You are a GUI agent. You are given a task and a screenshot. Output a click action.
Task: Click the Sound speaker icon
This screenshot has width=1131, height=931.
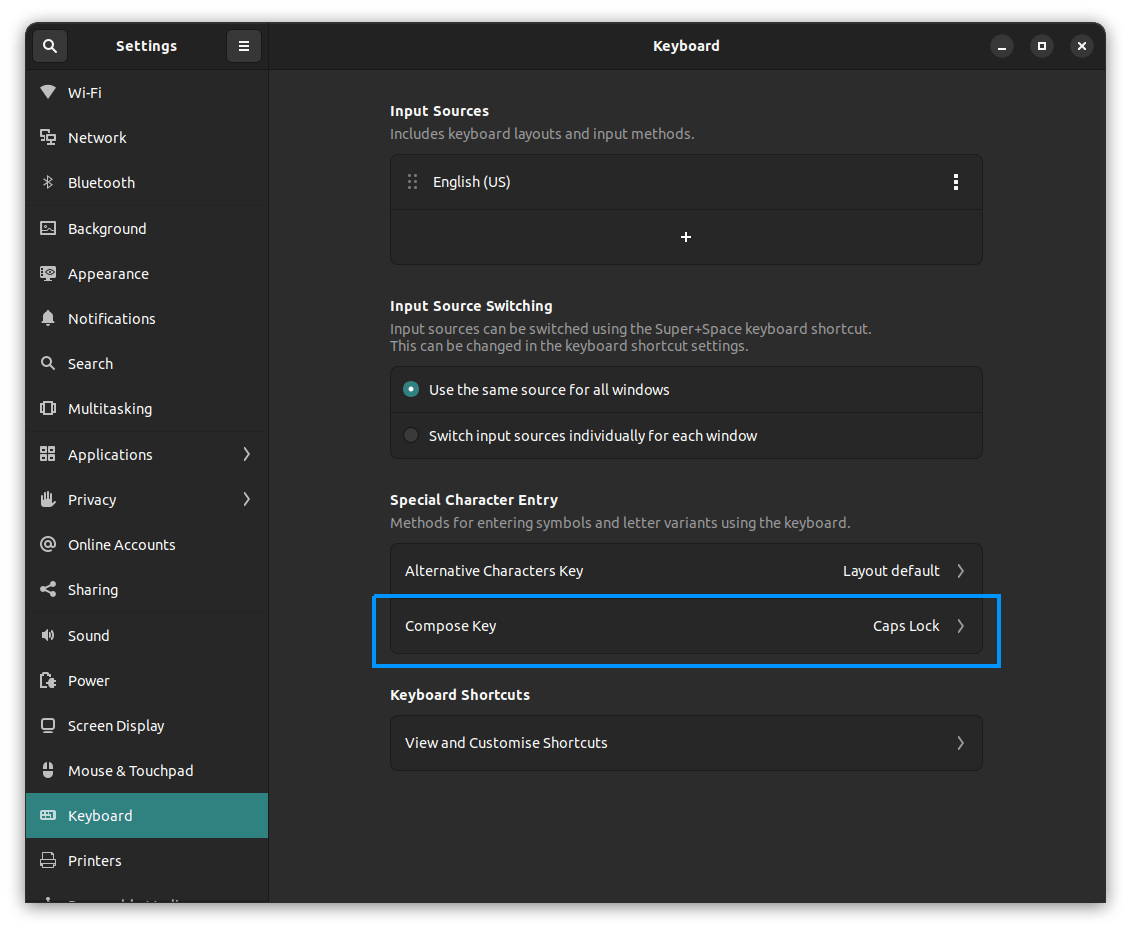[x=48, y=636]
